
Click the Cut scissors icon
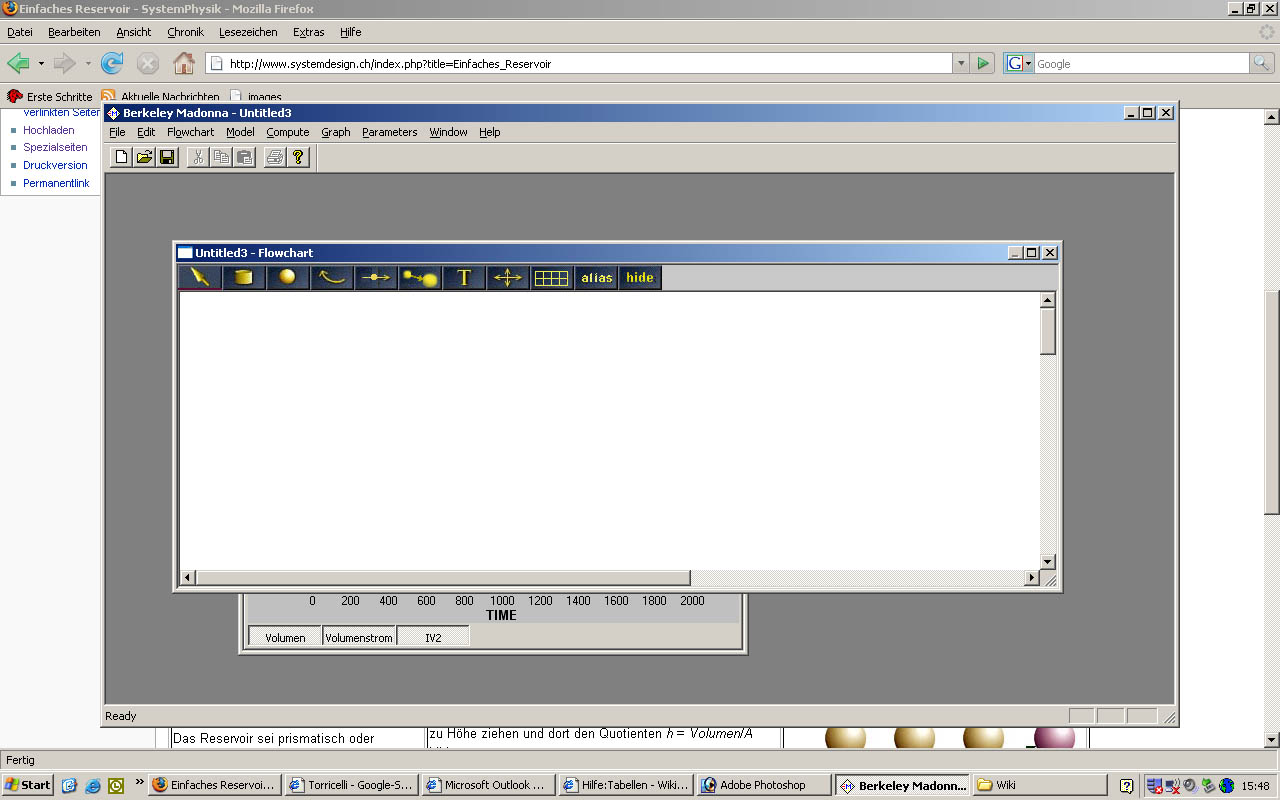click(x=198, y=157)
